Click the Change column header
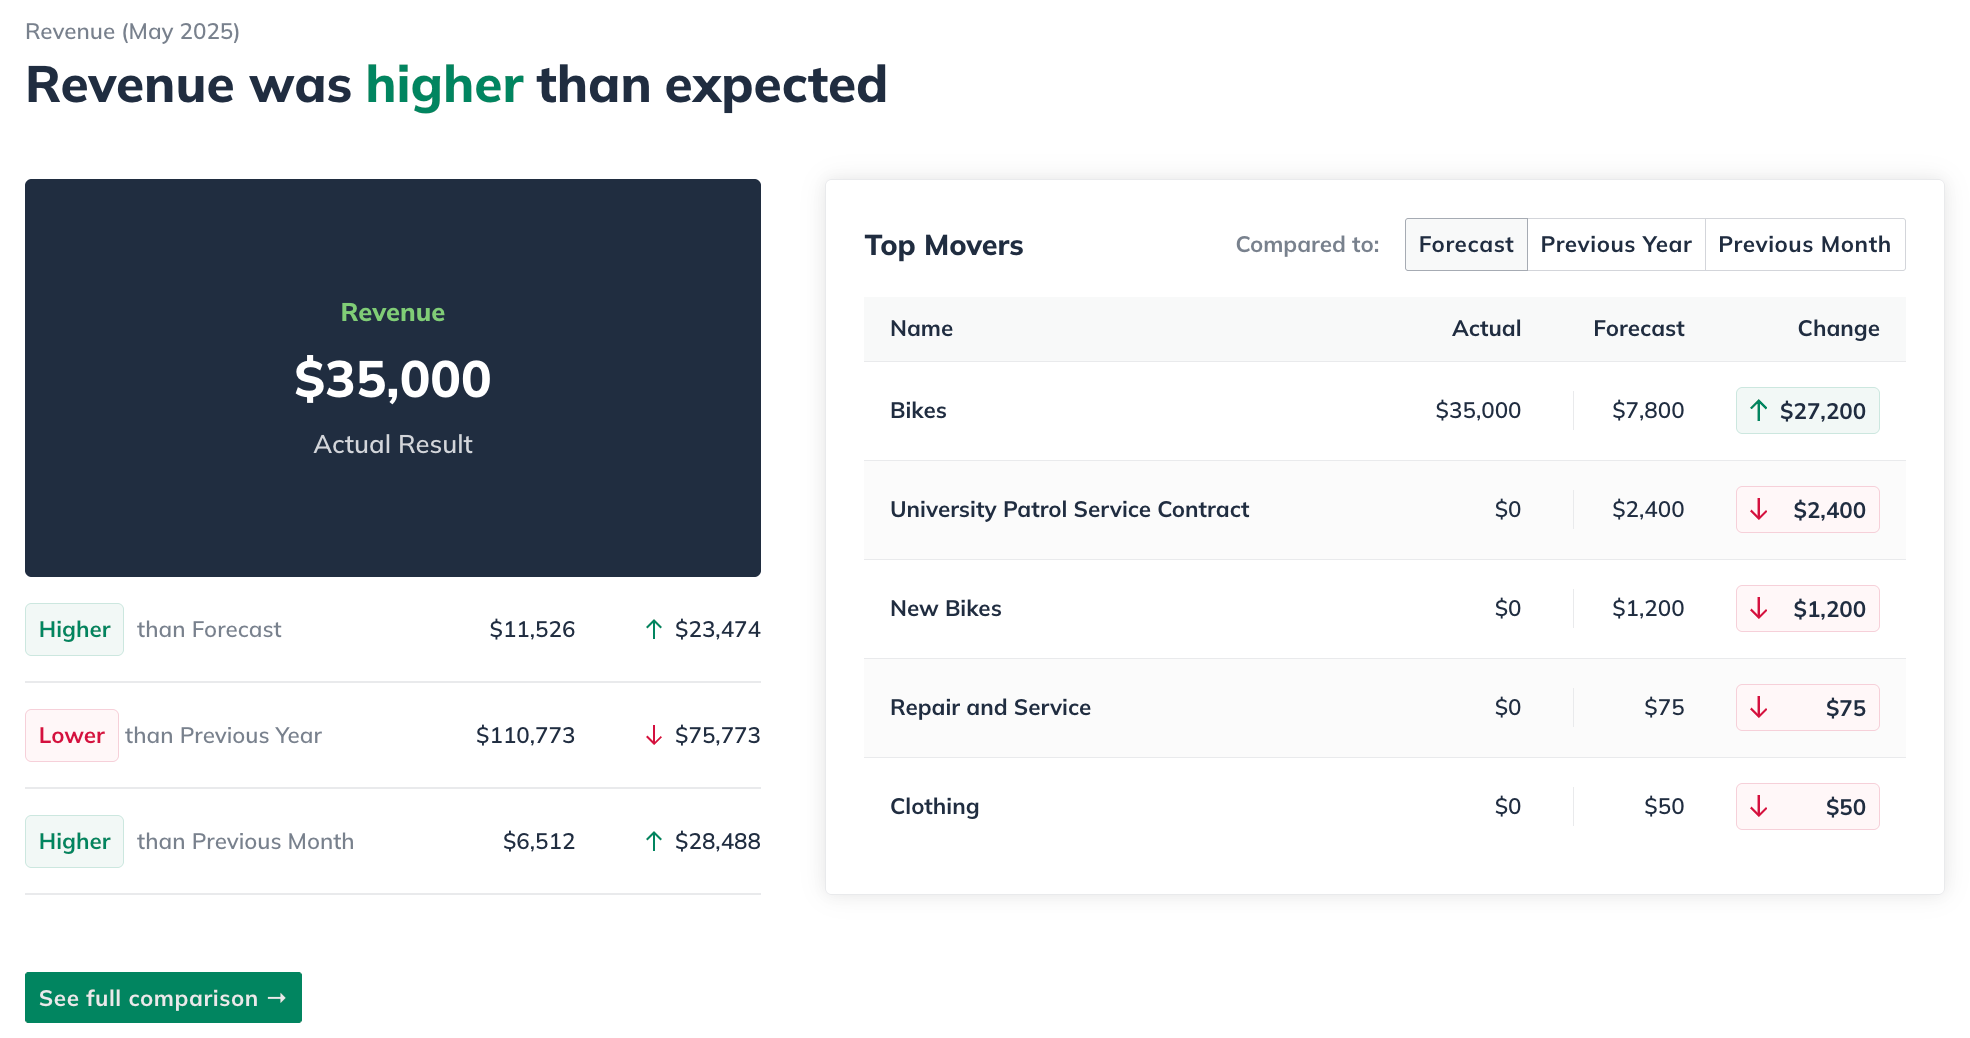Image resolution: width=1970 pixels, height=1038 pixels. 1838,329
